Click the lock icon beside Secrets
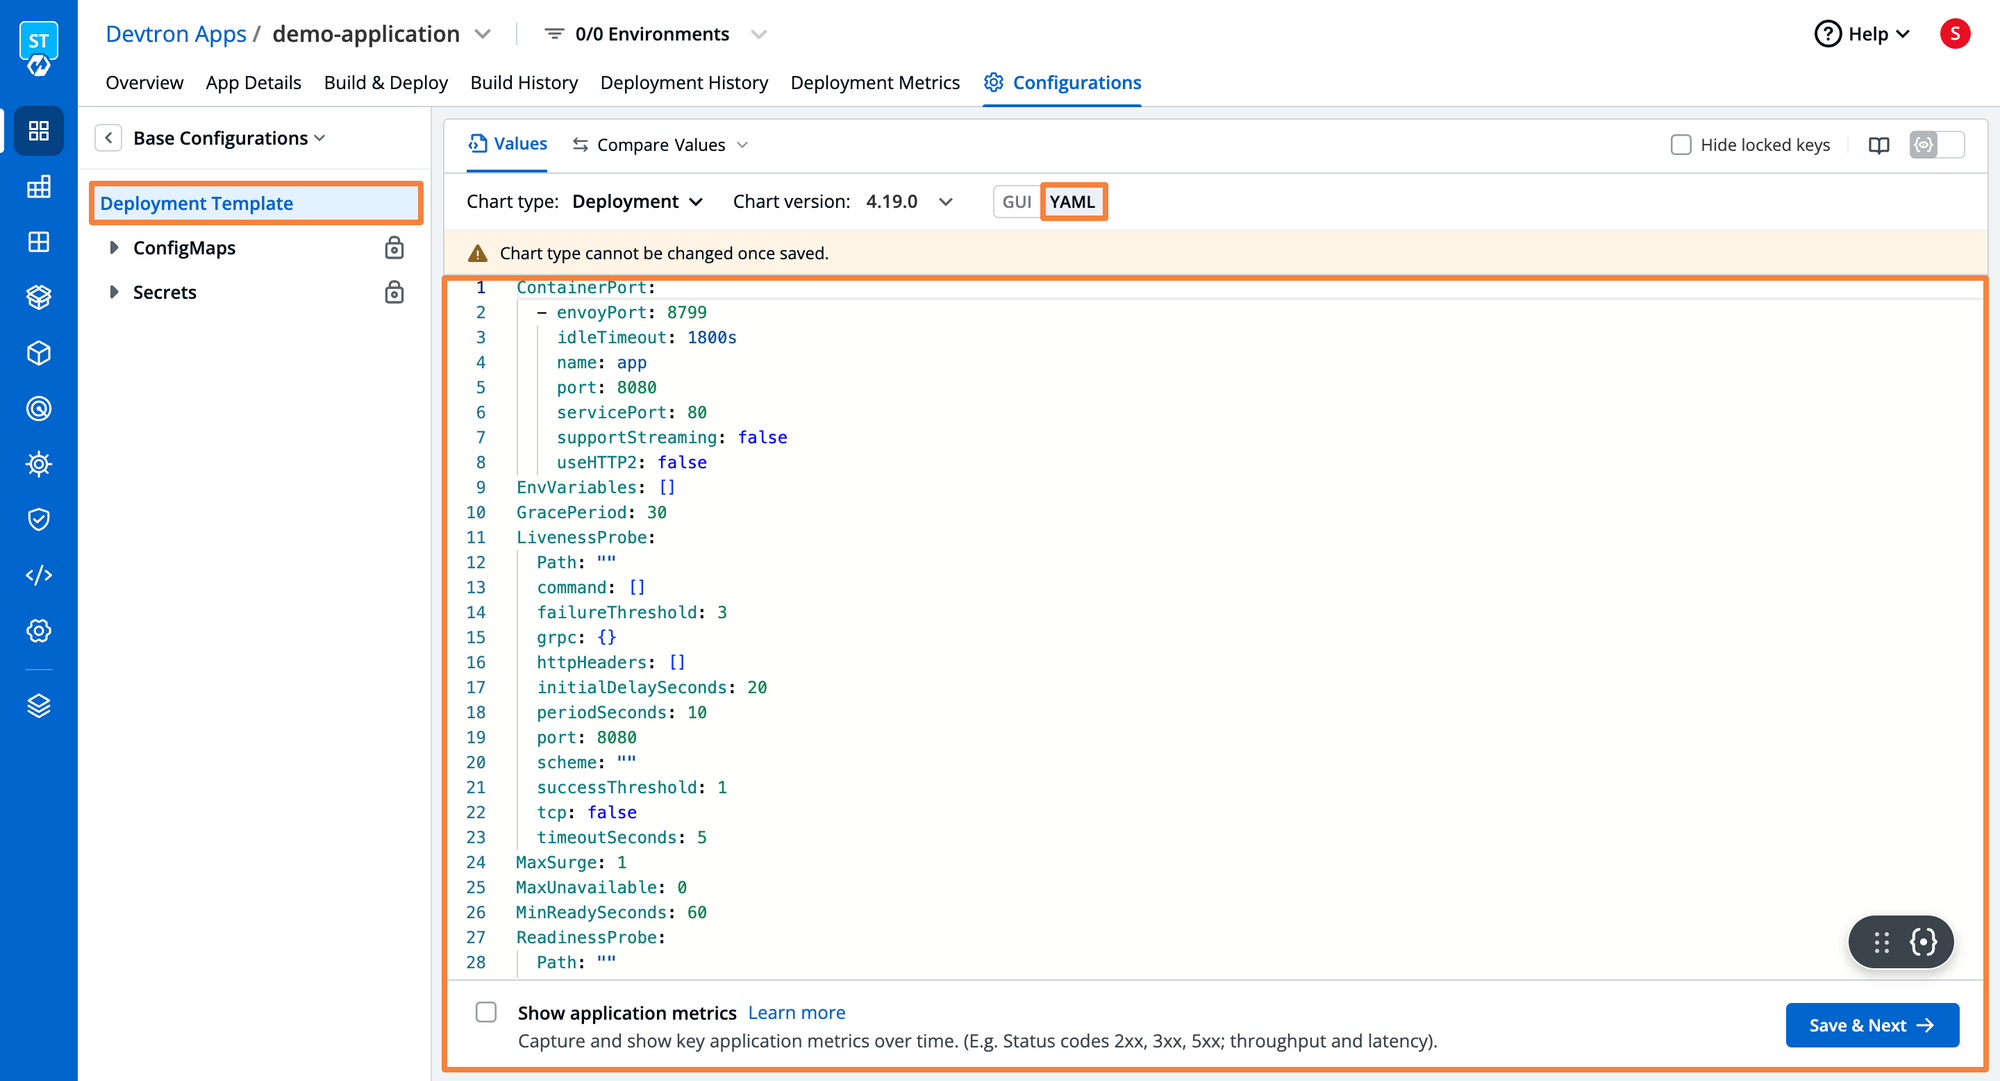The height and width of the screenshot is (1081, 2000). click(x=394, y=292)
